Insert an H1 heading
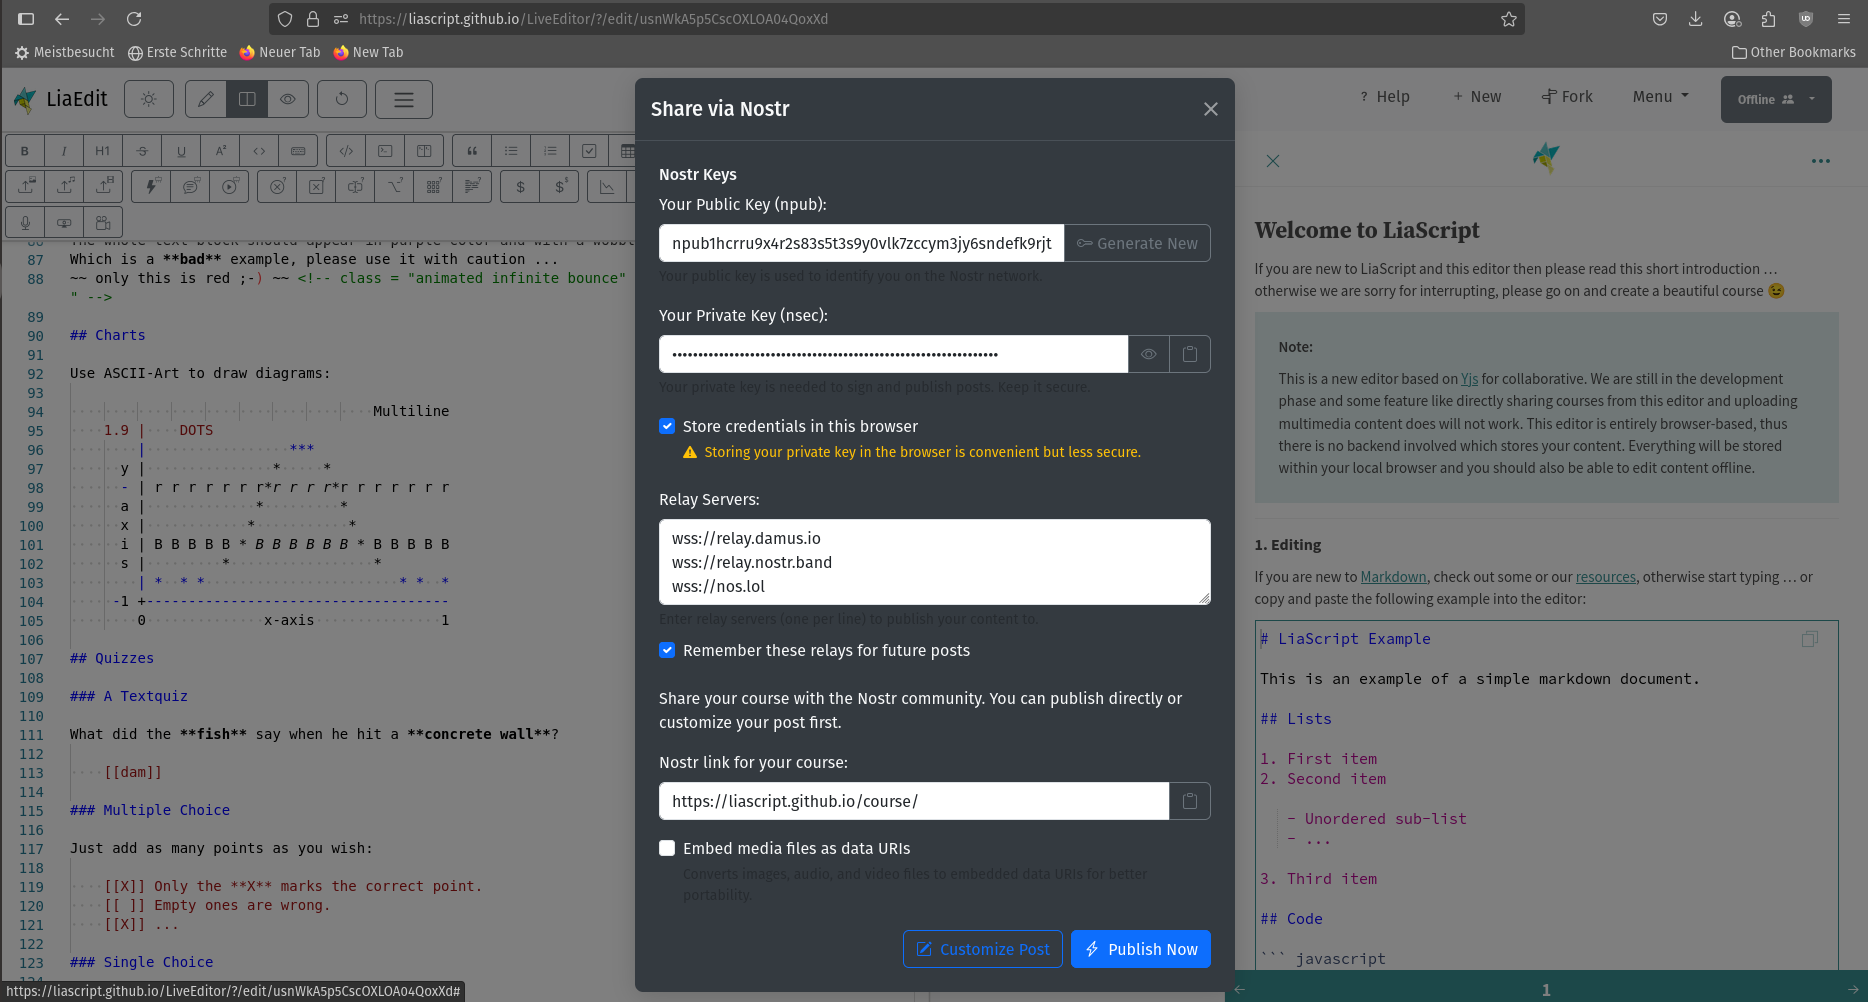 pos(103,151)
